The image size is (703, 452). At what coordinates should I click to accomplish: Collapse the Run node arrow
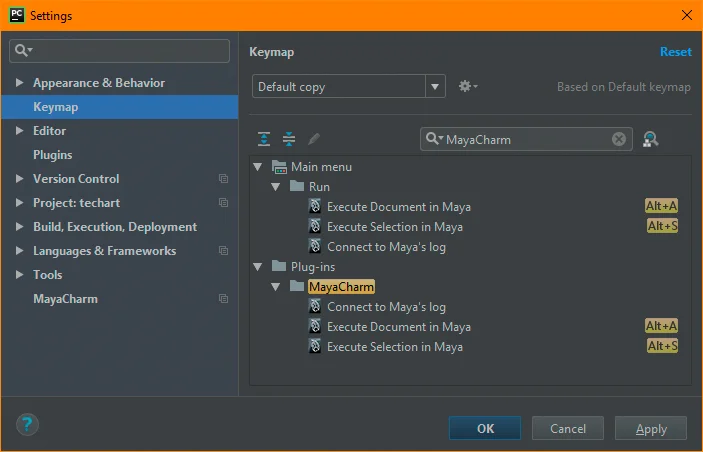276,187
